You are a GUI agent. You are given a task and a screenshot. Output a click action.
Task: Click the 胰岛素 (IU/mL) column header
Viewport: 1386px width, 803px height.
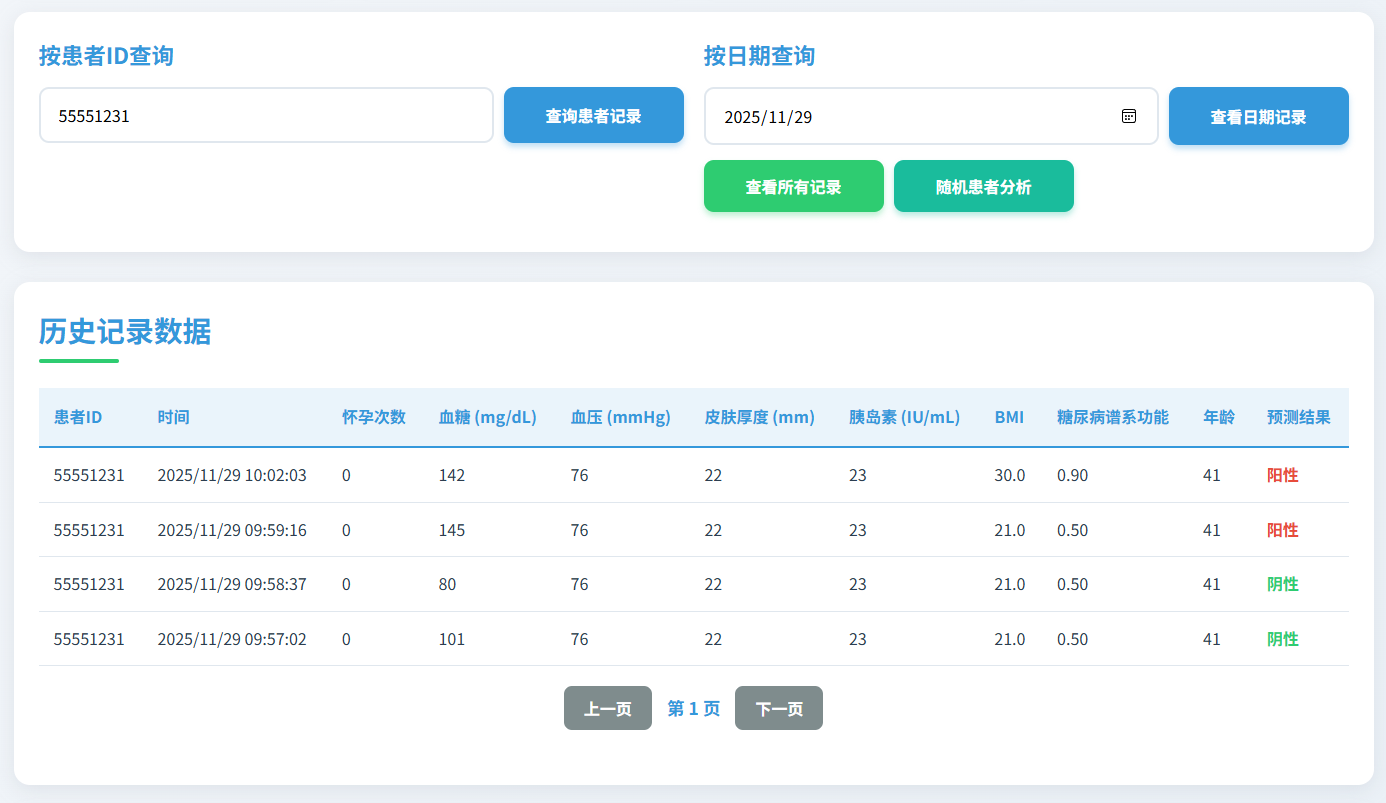point(905,417)
